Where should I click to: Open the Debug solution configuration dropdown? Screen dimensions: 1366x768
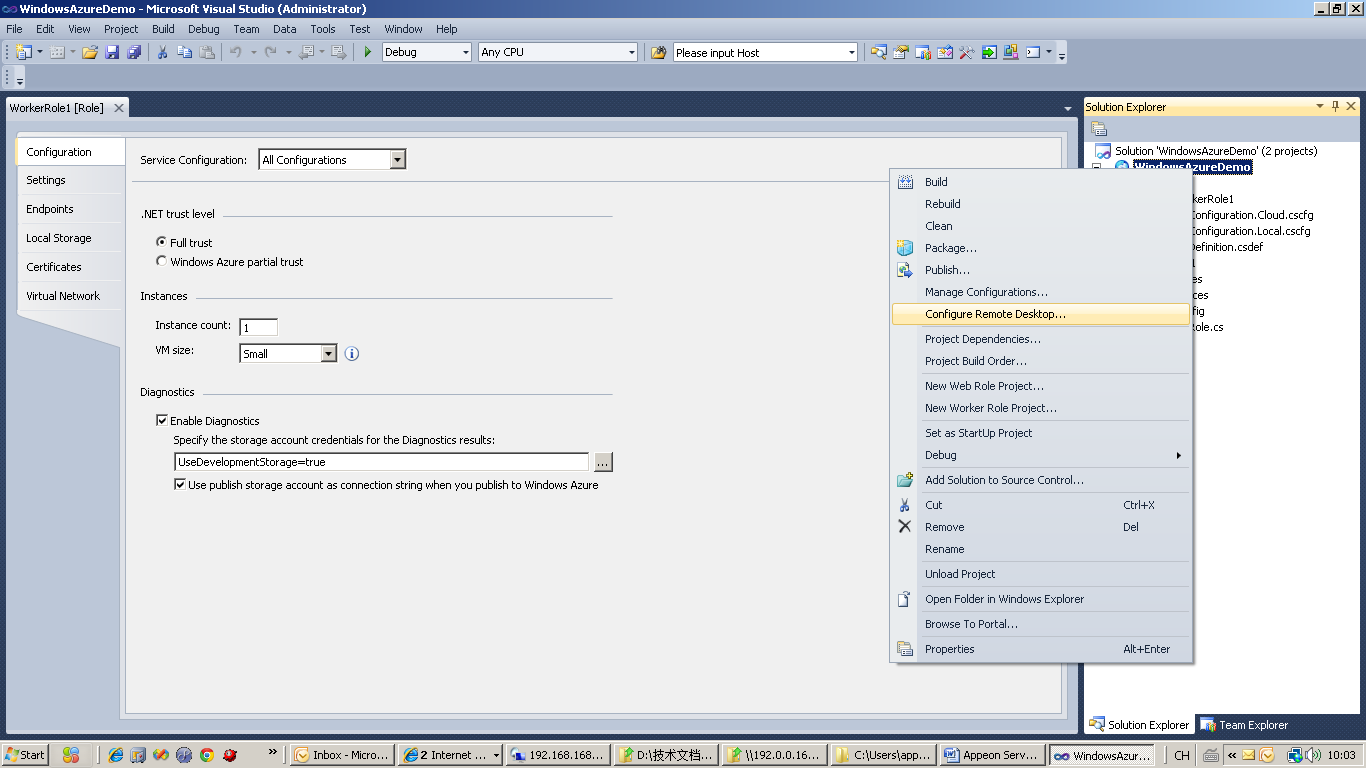(x=464, y=52)
